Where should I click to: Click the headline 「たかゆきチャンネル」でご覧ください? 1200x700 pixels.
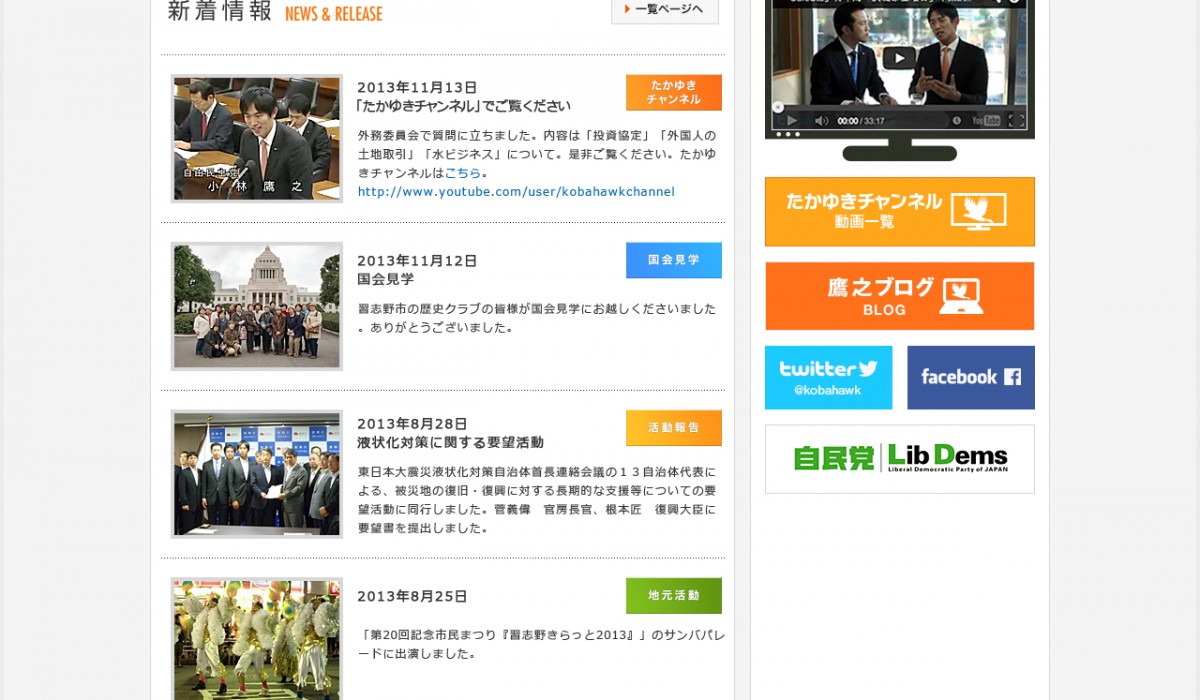pyautogui.click(x=463, y=106)
